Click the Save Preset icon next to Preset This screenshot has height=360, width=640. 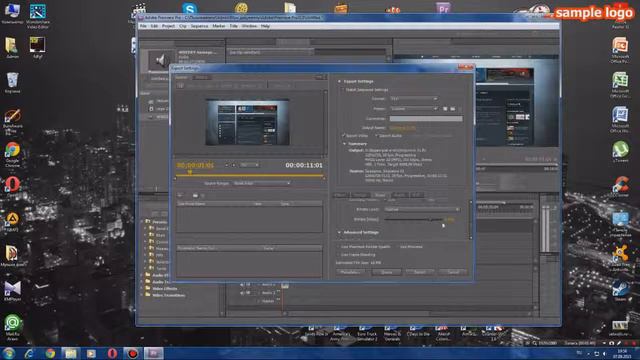(x=445, y=109)
